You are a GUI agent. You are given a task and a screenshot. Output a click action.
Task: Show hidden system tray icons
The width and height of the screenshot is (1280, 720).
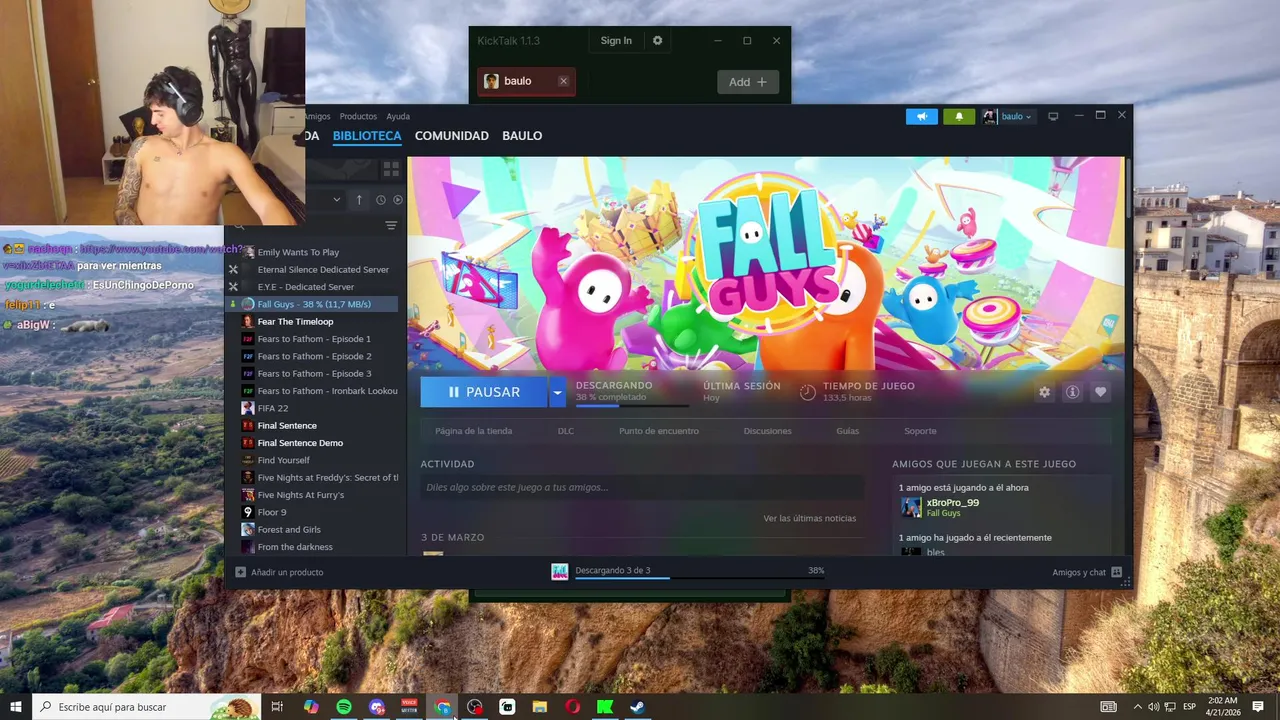tap(1137, 707)
